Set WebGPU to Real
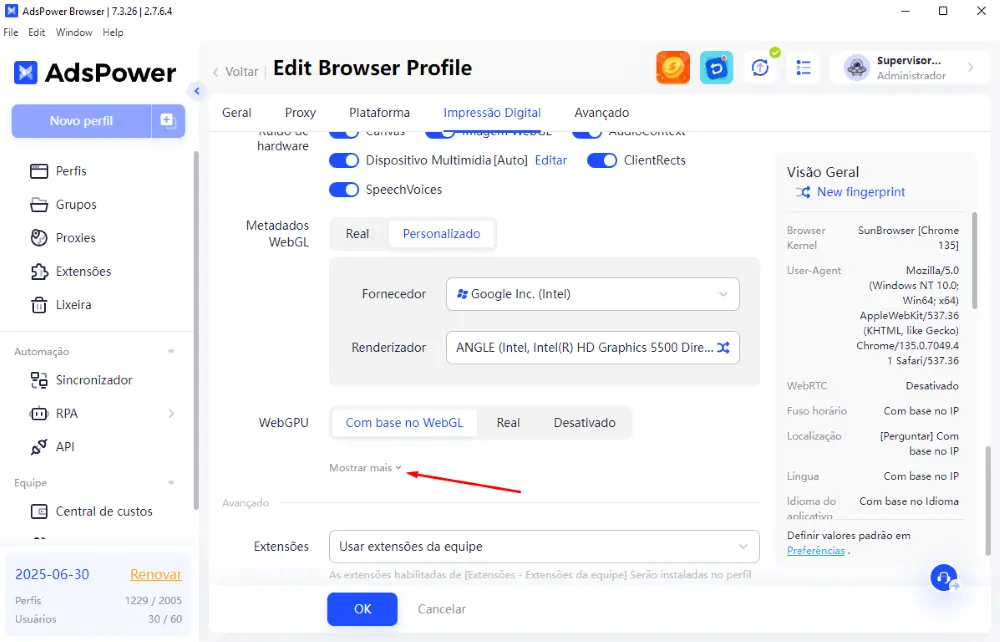 pos(508,423)
